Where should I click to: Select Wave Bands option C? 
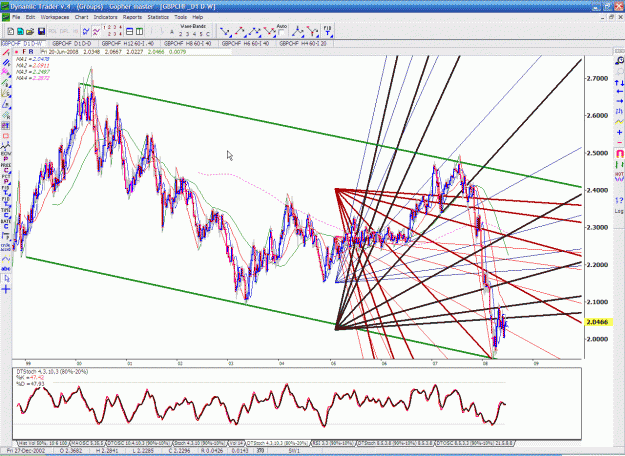[x=208, y=34]
